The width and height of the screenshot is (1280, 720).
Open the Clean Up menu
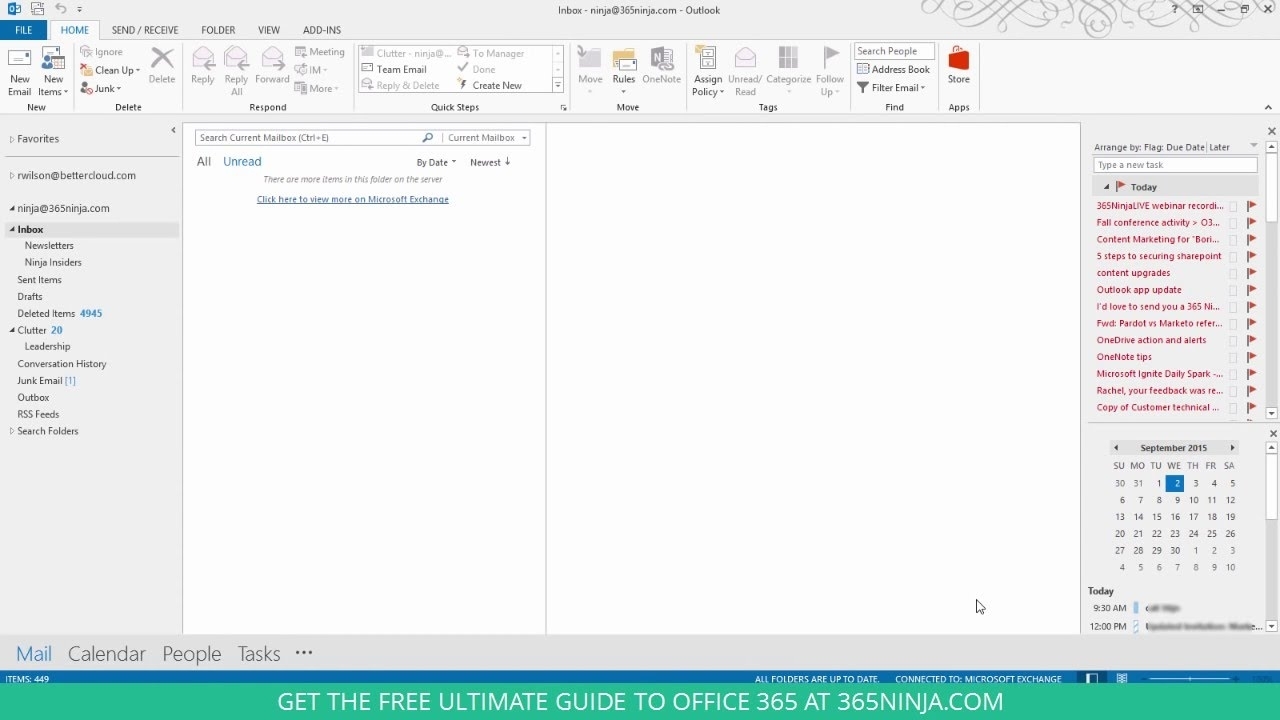pyautogui.click(x=111, y=70)
